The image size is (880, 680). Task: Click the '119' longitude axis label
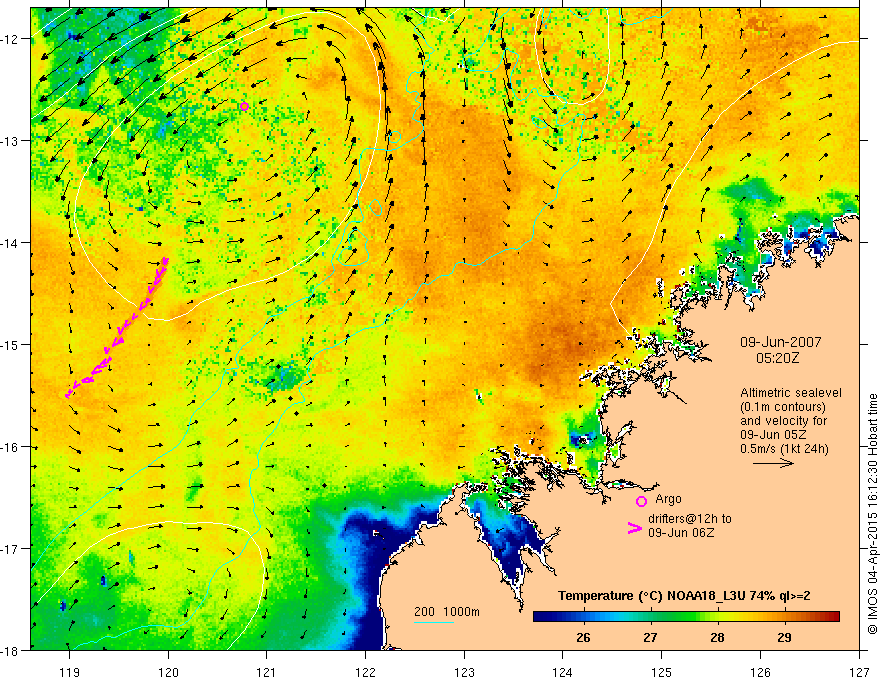tap(70, 672)
